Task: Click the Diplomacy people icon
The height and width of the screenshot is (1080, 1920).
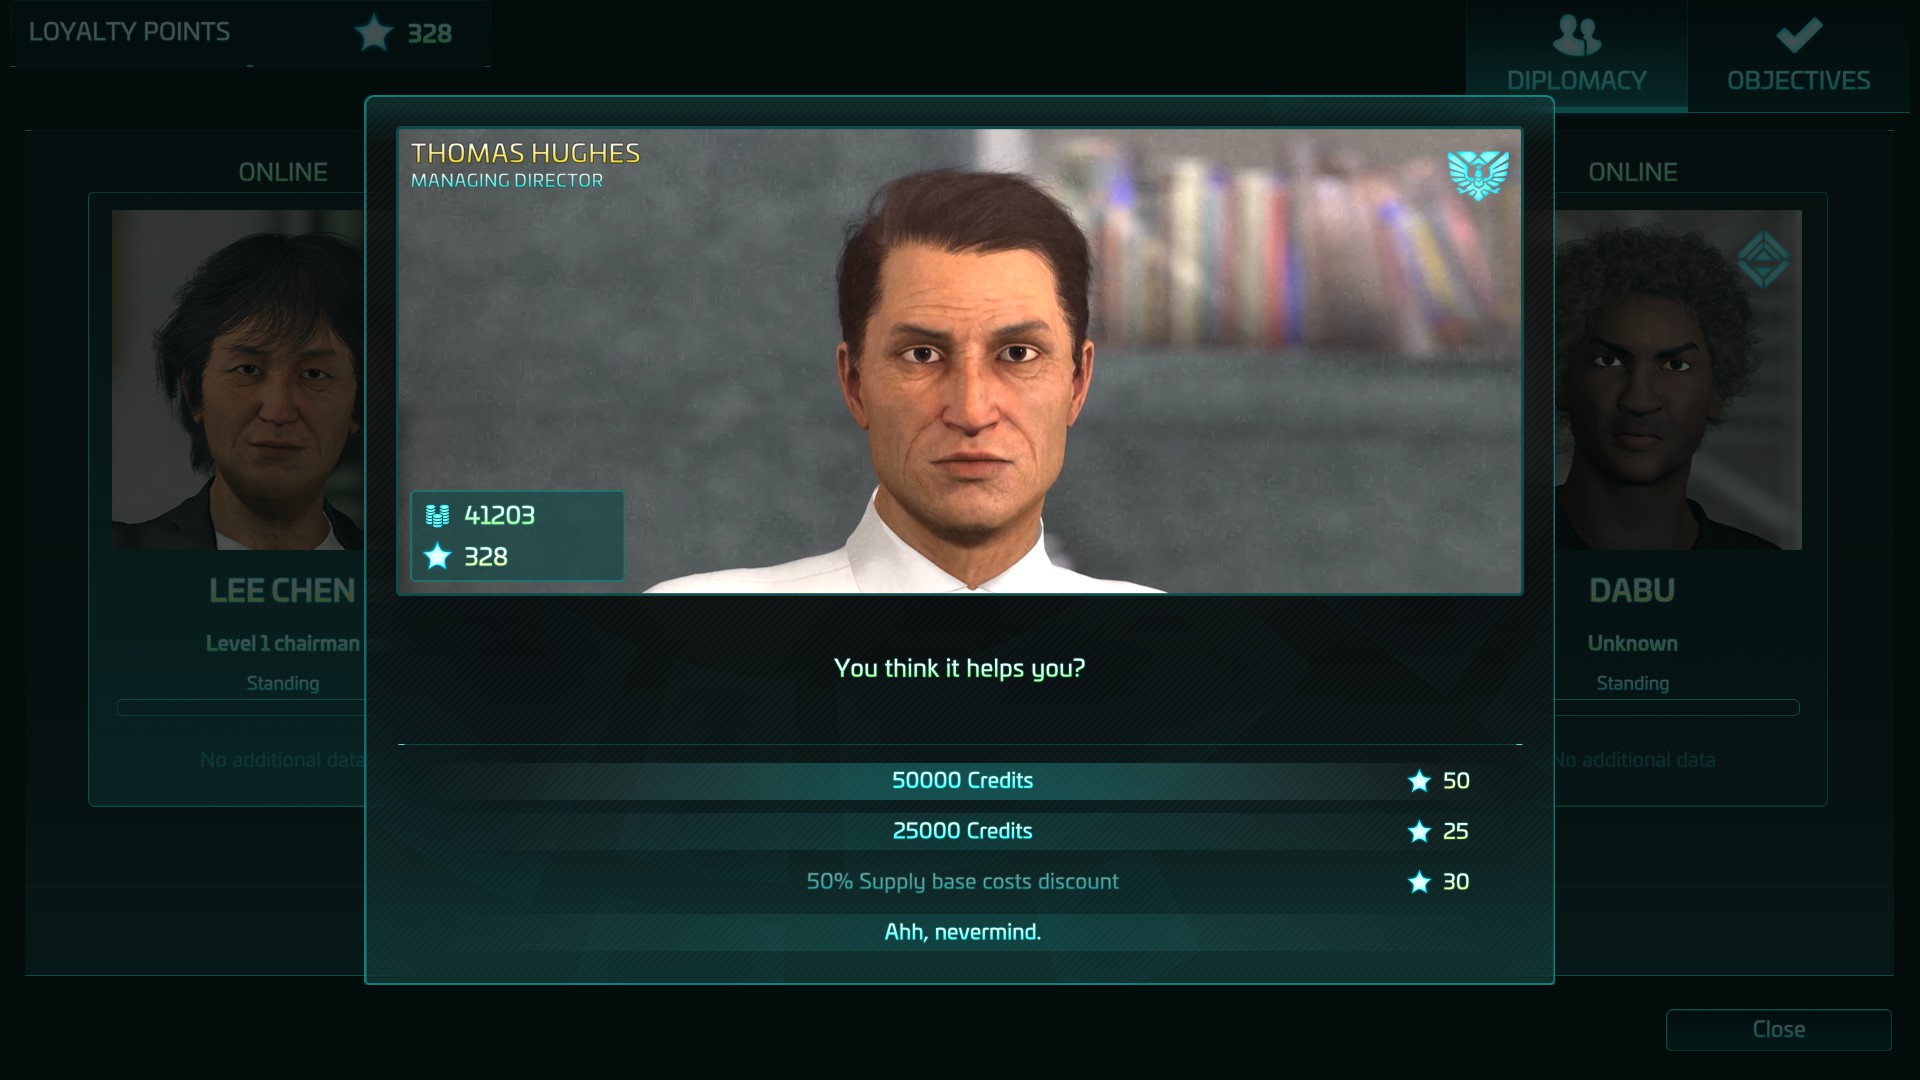Action: coord(1576,36)
